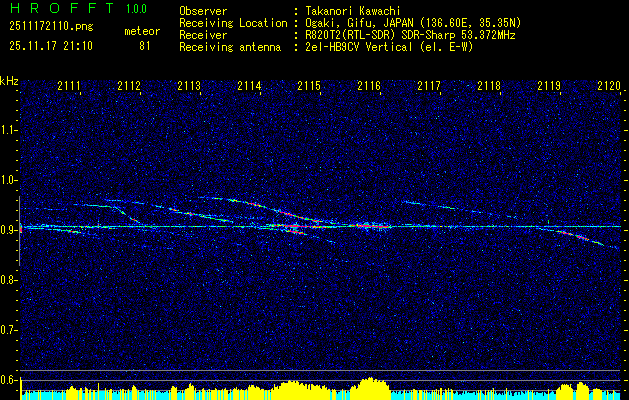Click time marker 2120
Screen dimensions: 629x400
click(x=609, y=86)
